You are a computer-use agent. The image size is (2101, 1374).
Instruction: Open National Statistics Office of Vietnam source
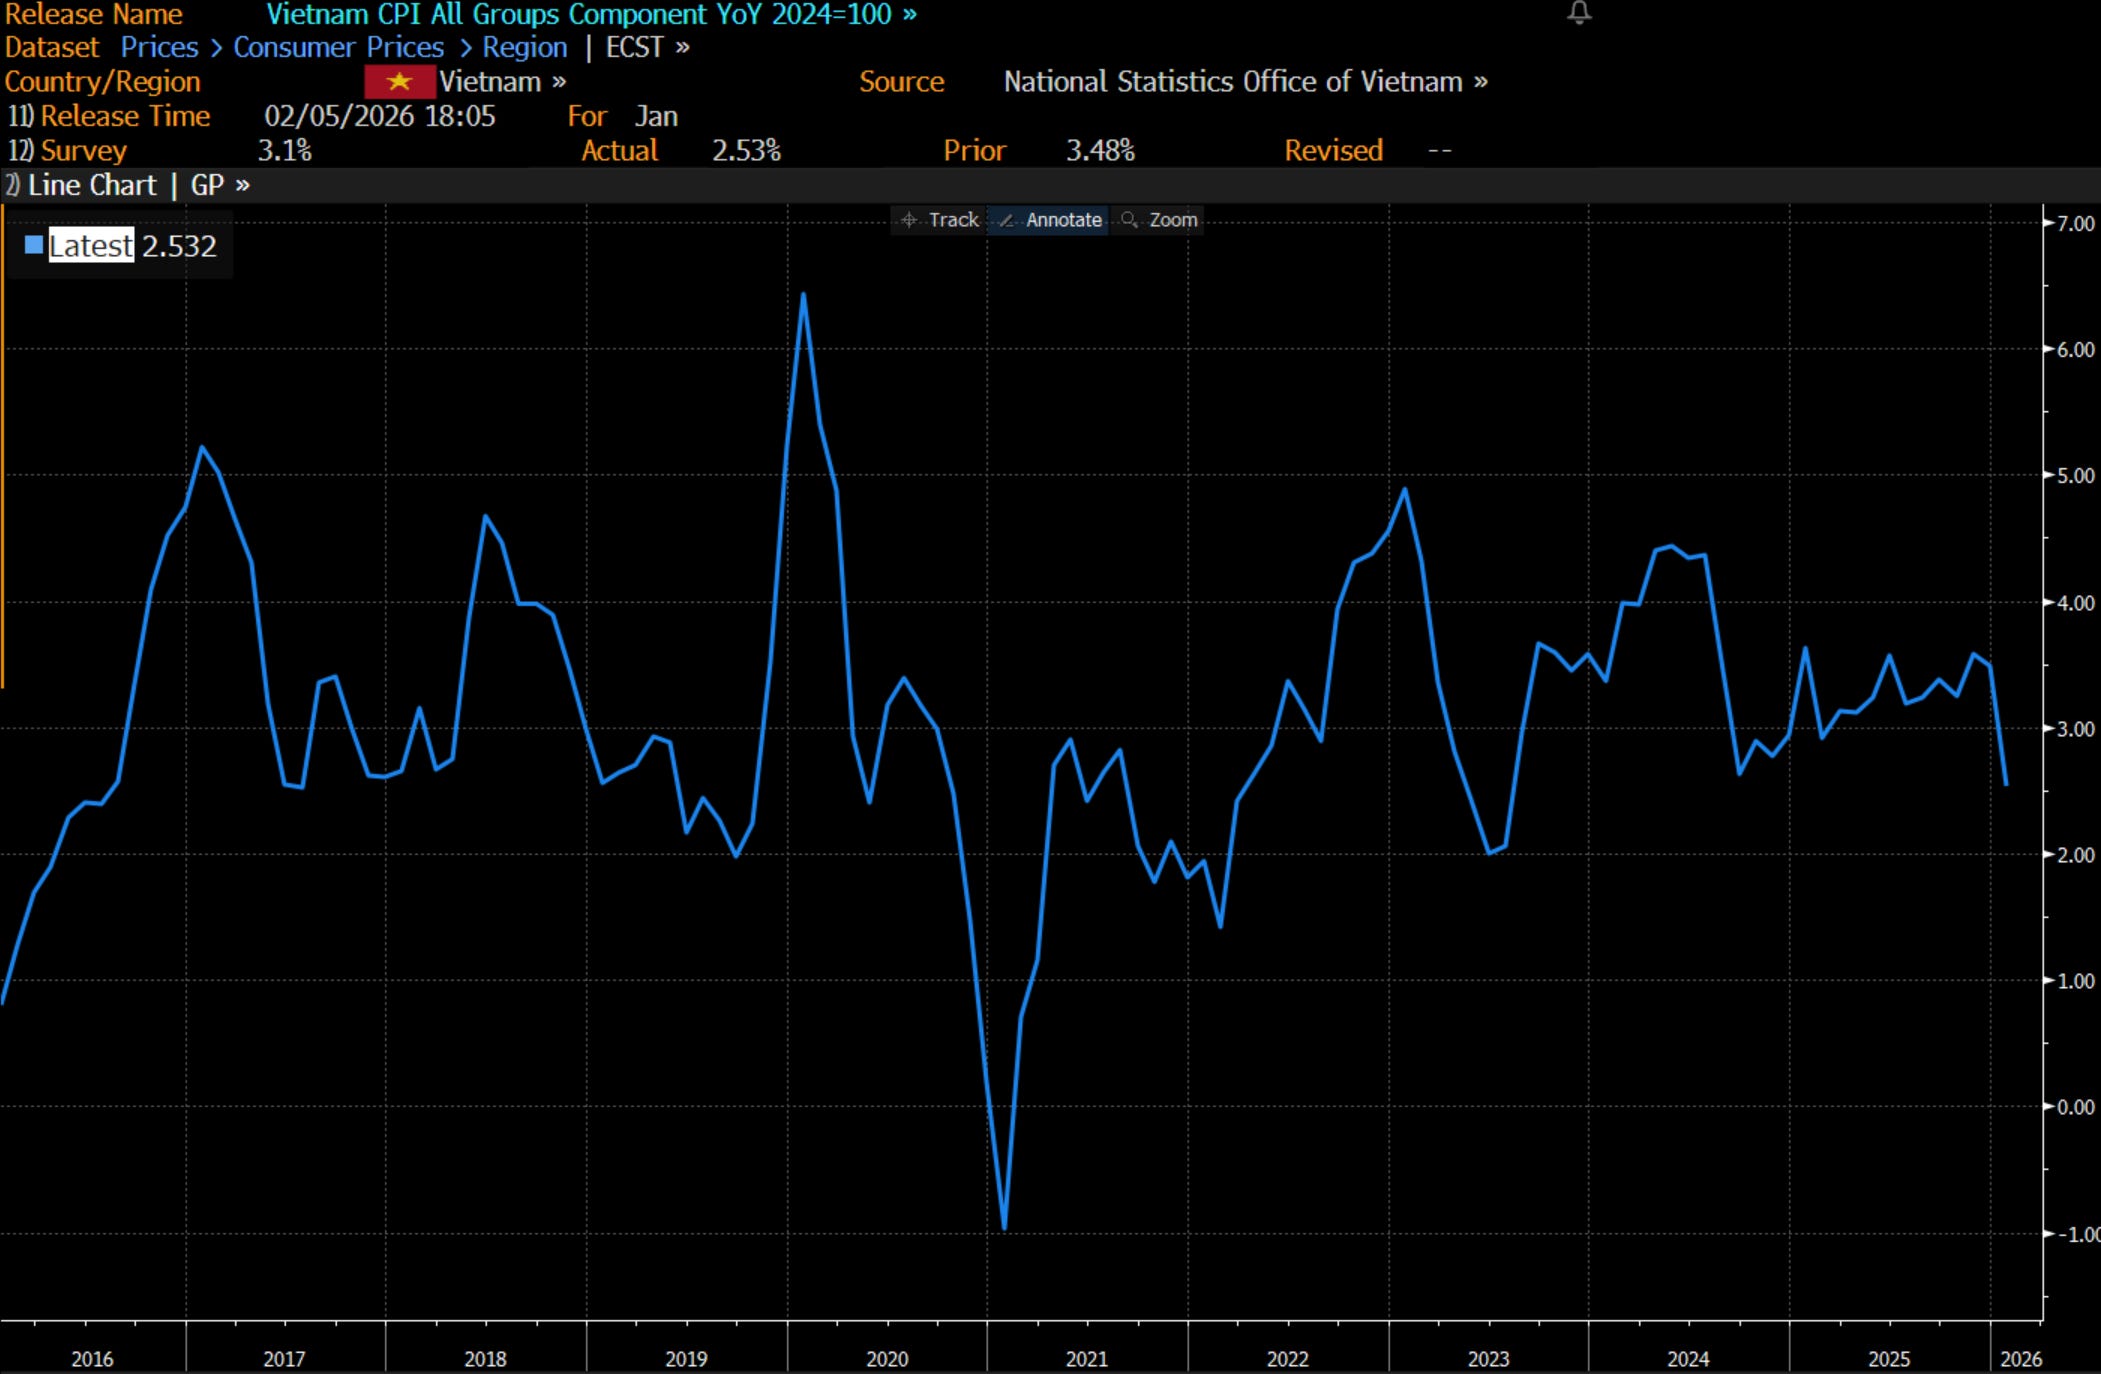(1245, 82)
